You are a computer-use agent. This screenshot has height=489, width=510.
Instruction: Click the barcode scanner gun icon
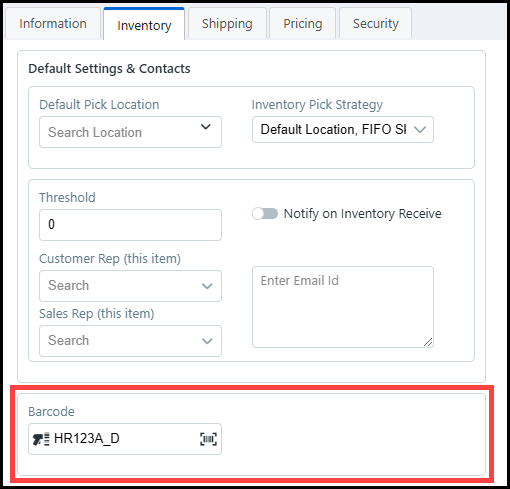click(x=41, y=439)
